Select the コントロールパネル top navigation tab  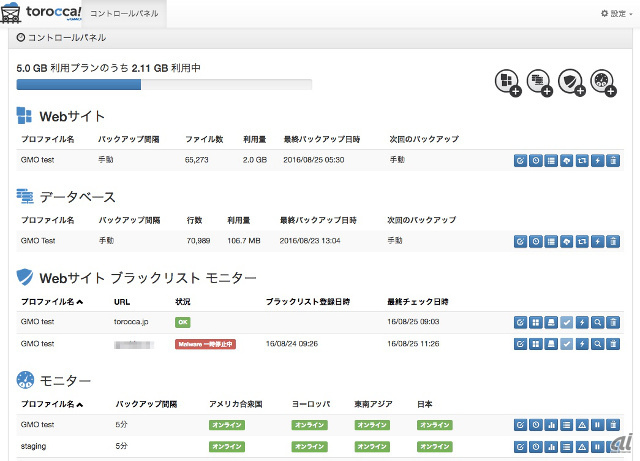[122, 14]
